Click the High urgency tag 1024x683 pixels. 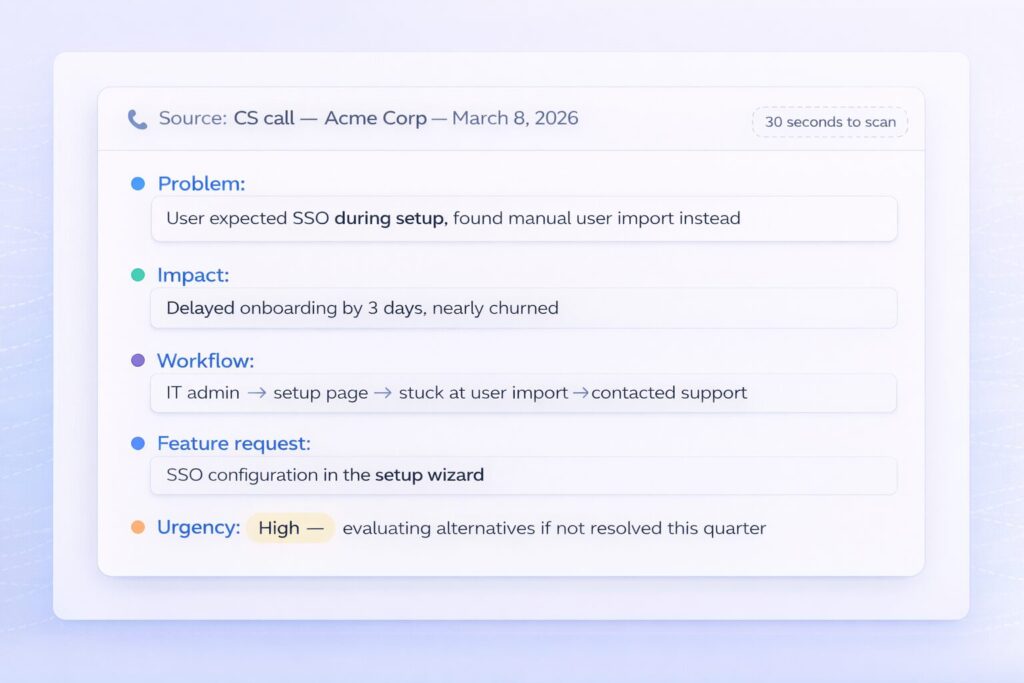[x=289, y=527]
